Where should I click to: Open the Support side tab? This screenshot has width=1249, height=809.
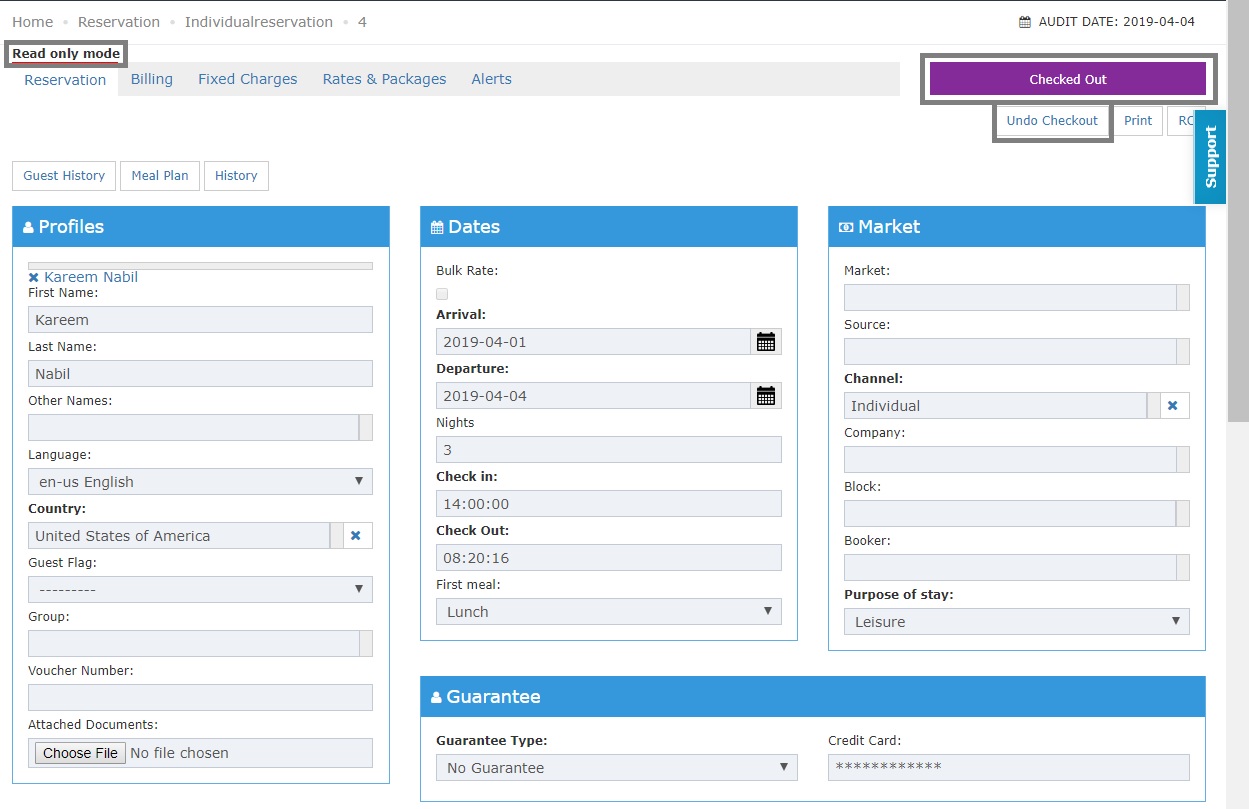[x=1211, y=157]
